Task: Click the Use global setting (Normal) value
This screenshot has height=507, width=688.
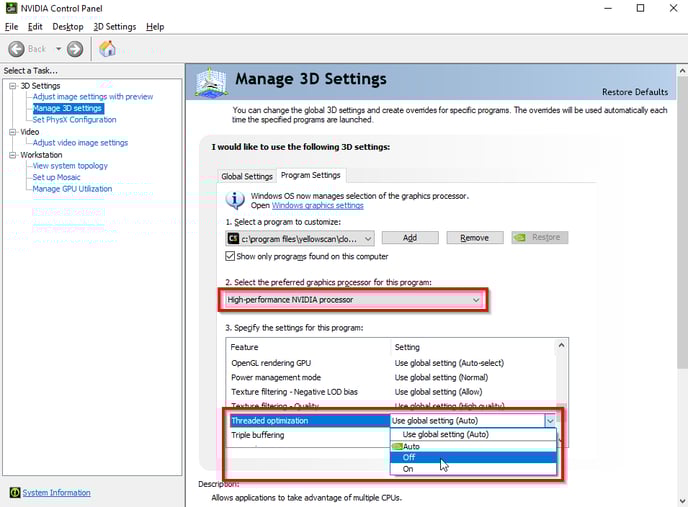Action: 441,378
